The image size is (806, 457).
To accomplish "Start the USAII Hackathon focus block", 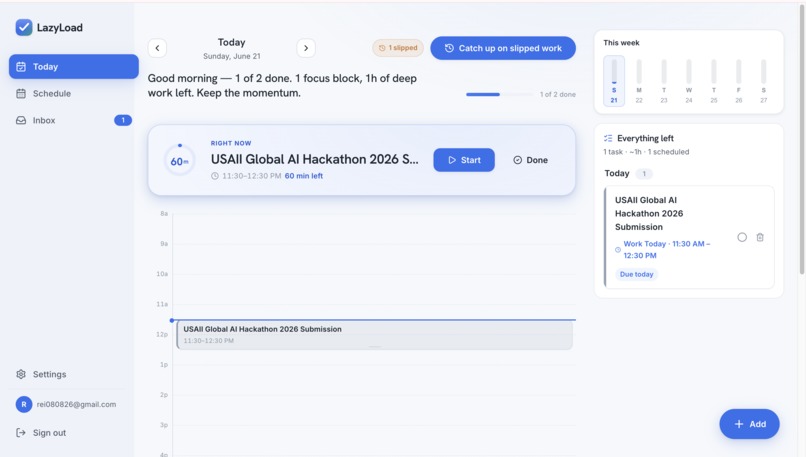I will (x=464, y=160).
